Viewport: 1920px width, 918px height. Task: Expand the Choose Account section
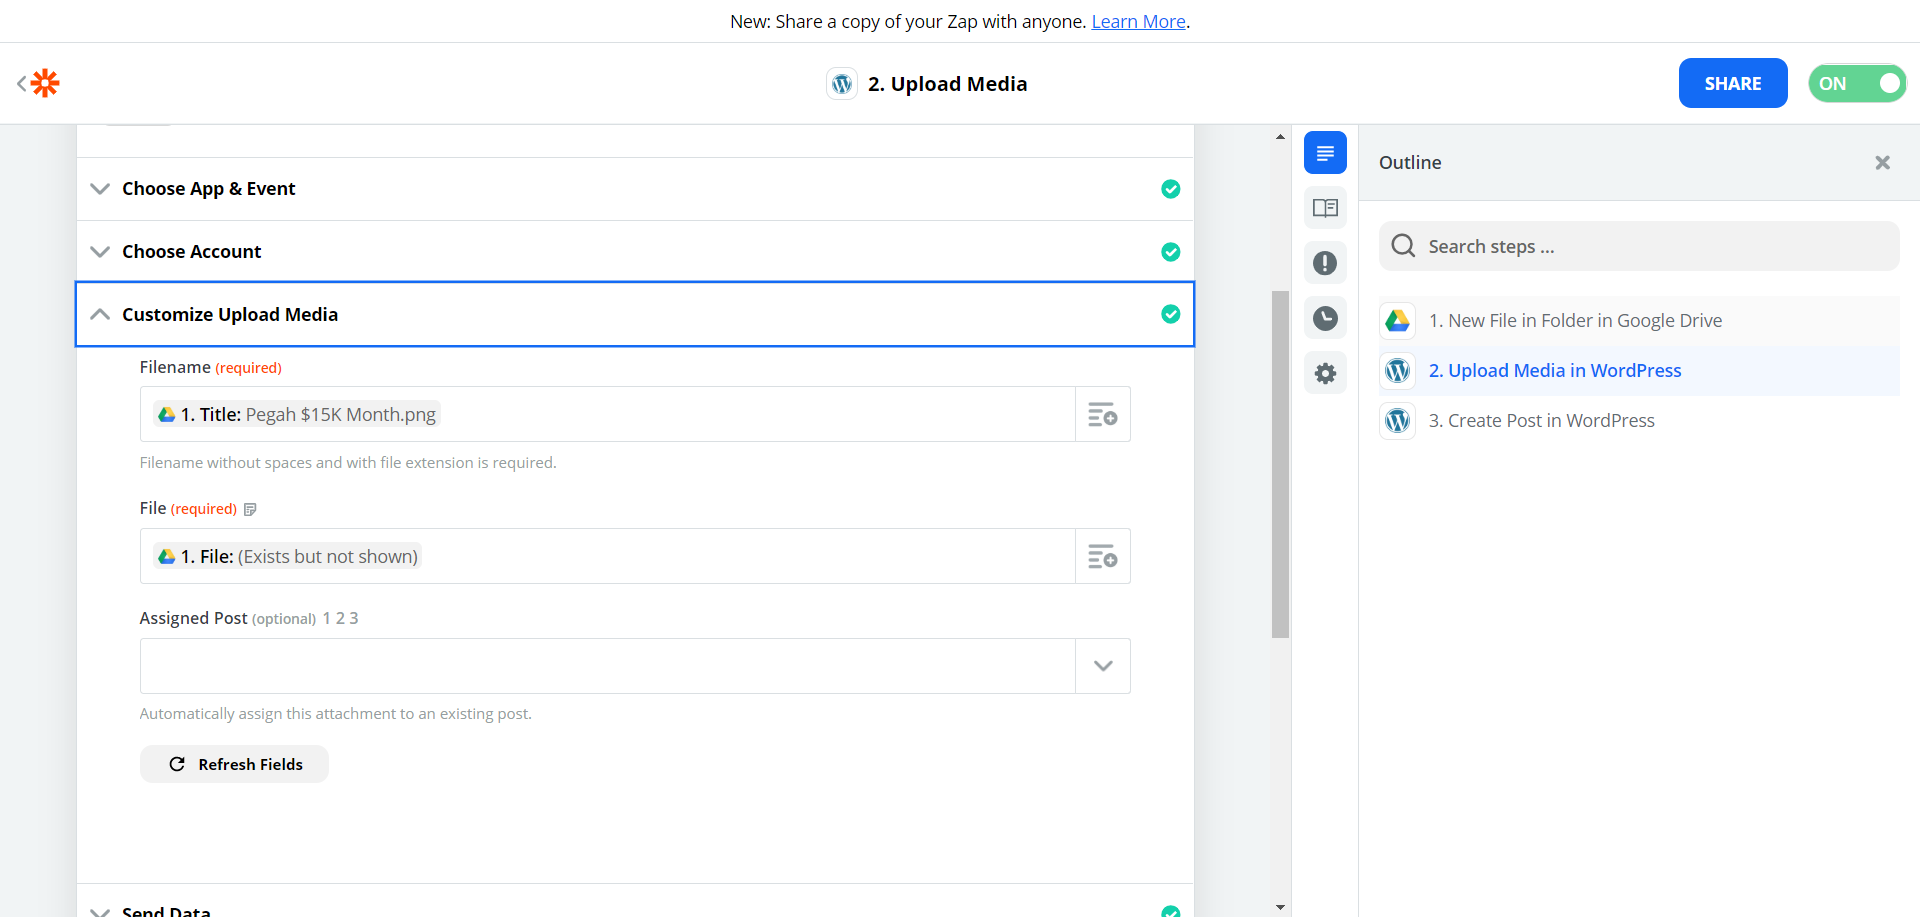tap(635, 252)
